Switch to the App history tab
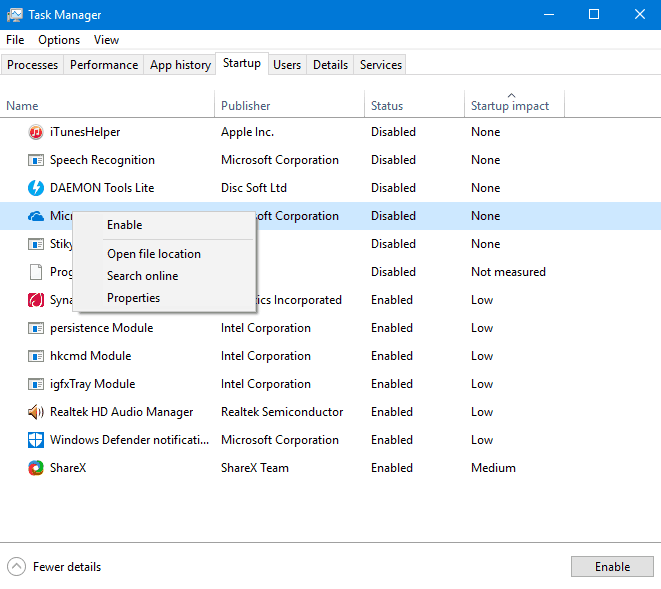The height and width of the screenshot is (589, 661). click(x=180, y=65)
